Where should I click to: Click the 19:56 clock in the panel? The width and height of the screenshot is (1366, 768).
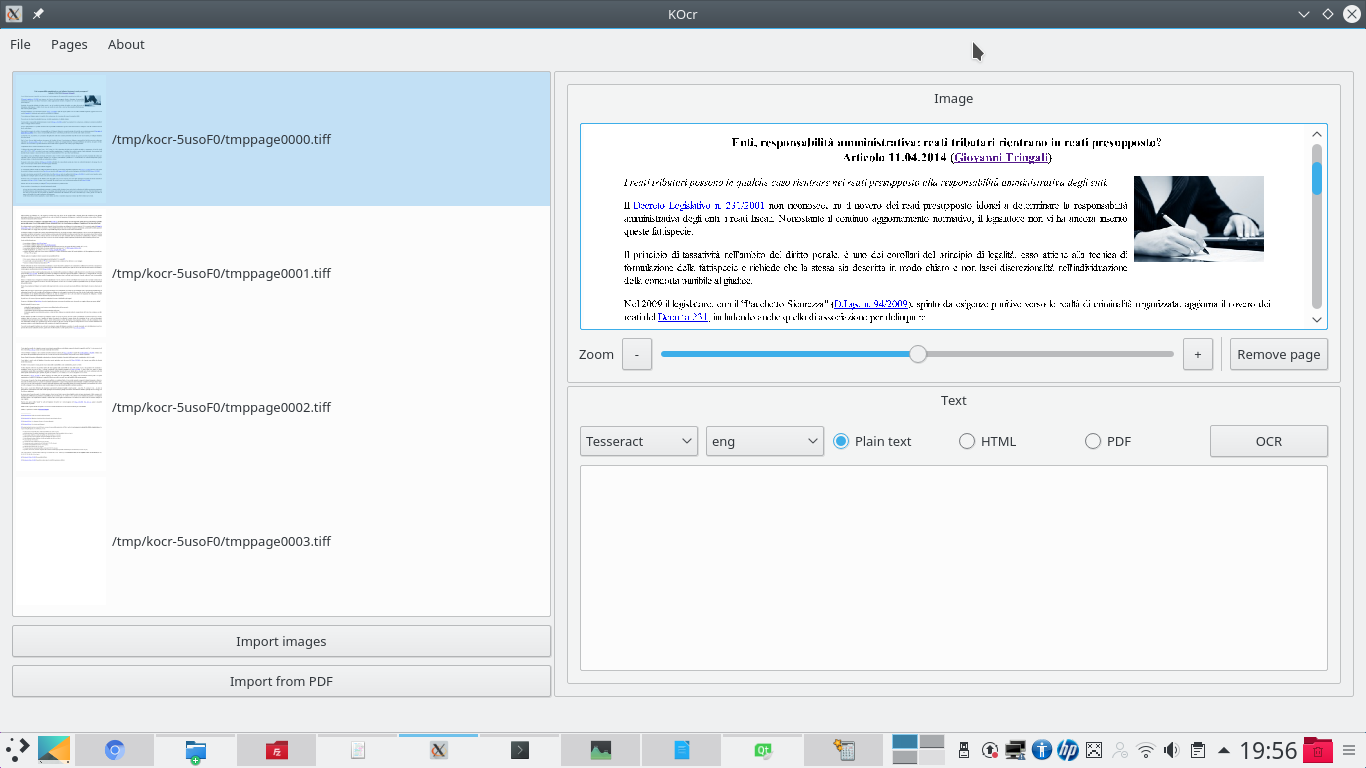(x=1268, y=750)
